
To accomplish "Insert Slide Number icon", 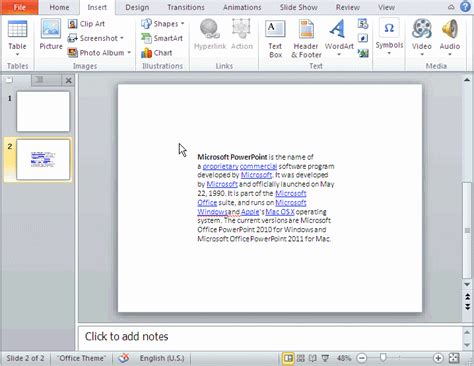I will point(363,38).
